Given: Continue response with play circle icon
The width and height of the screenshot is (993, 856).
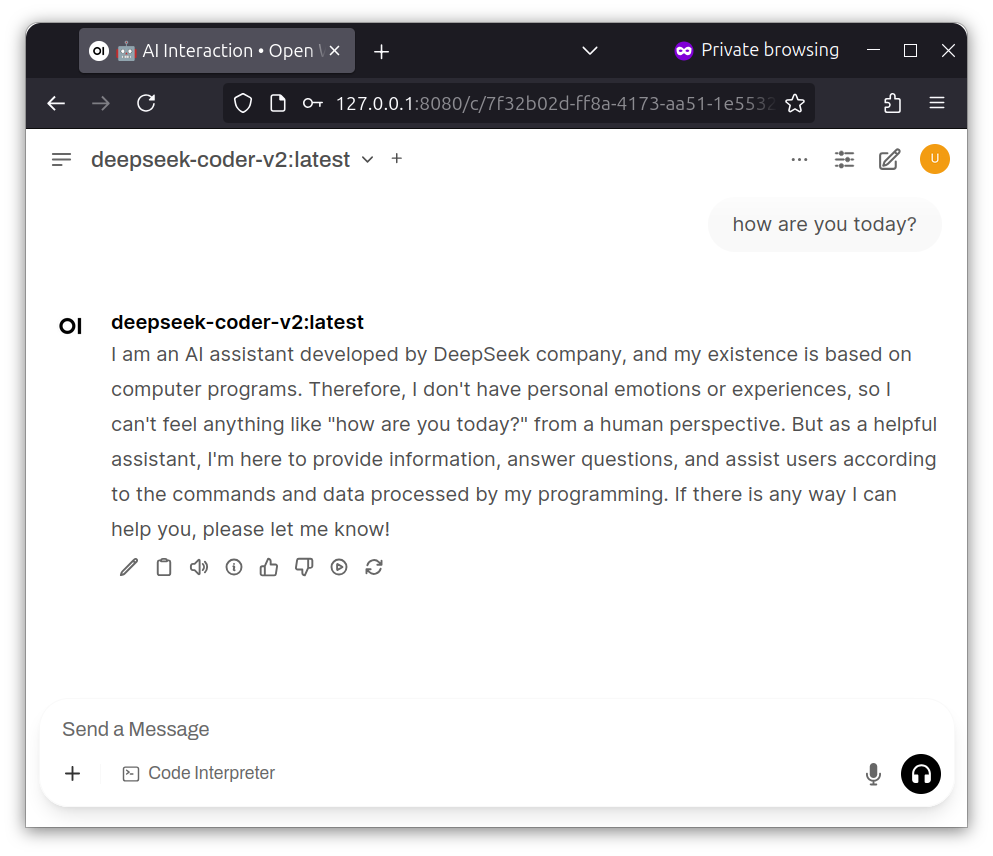Looking at the screenshot, I should (339, 567).
